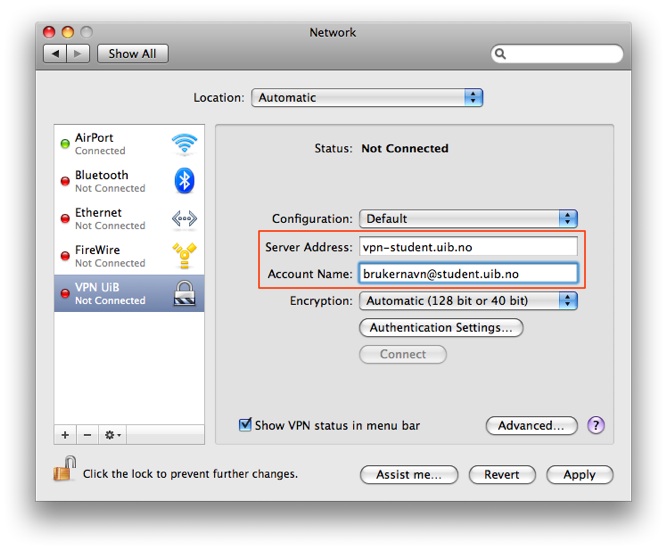Remove selected service with the minus button
This screenshot has height=550, width=667.
coord(87,435)
